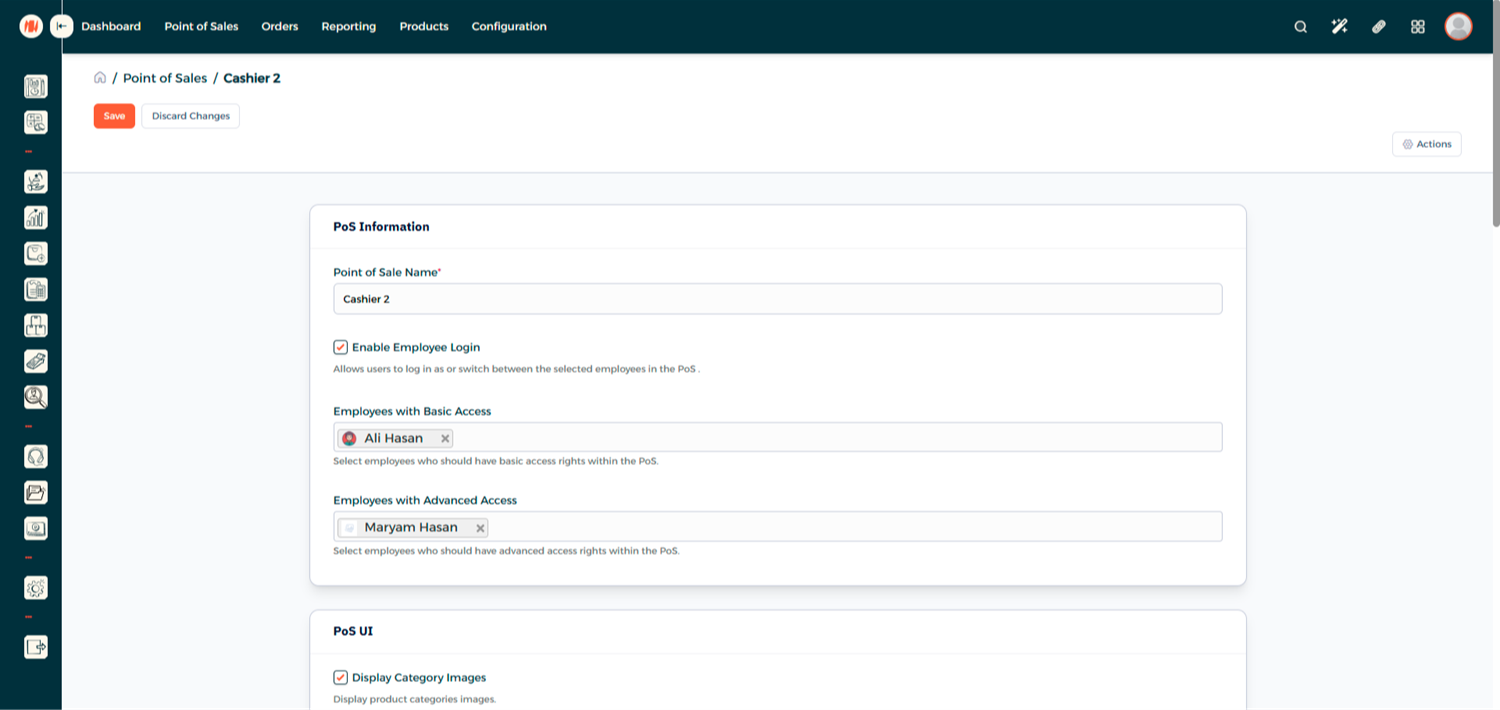The height and width of the screenshot is (710, 1500).
Task: Open the Configuration menu
Action: tap(509, 27)
